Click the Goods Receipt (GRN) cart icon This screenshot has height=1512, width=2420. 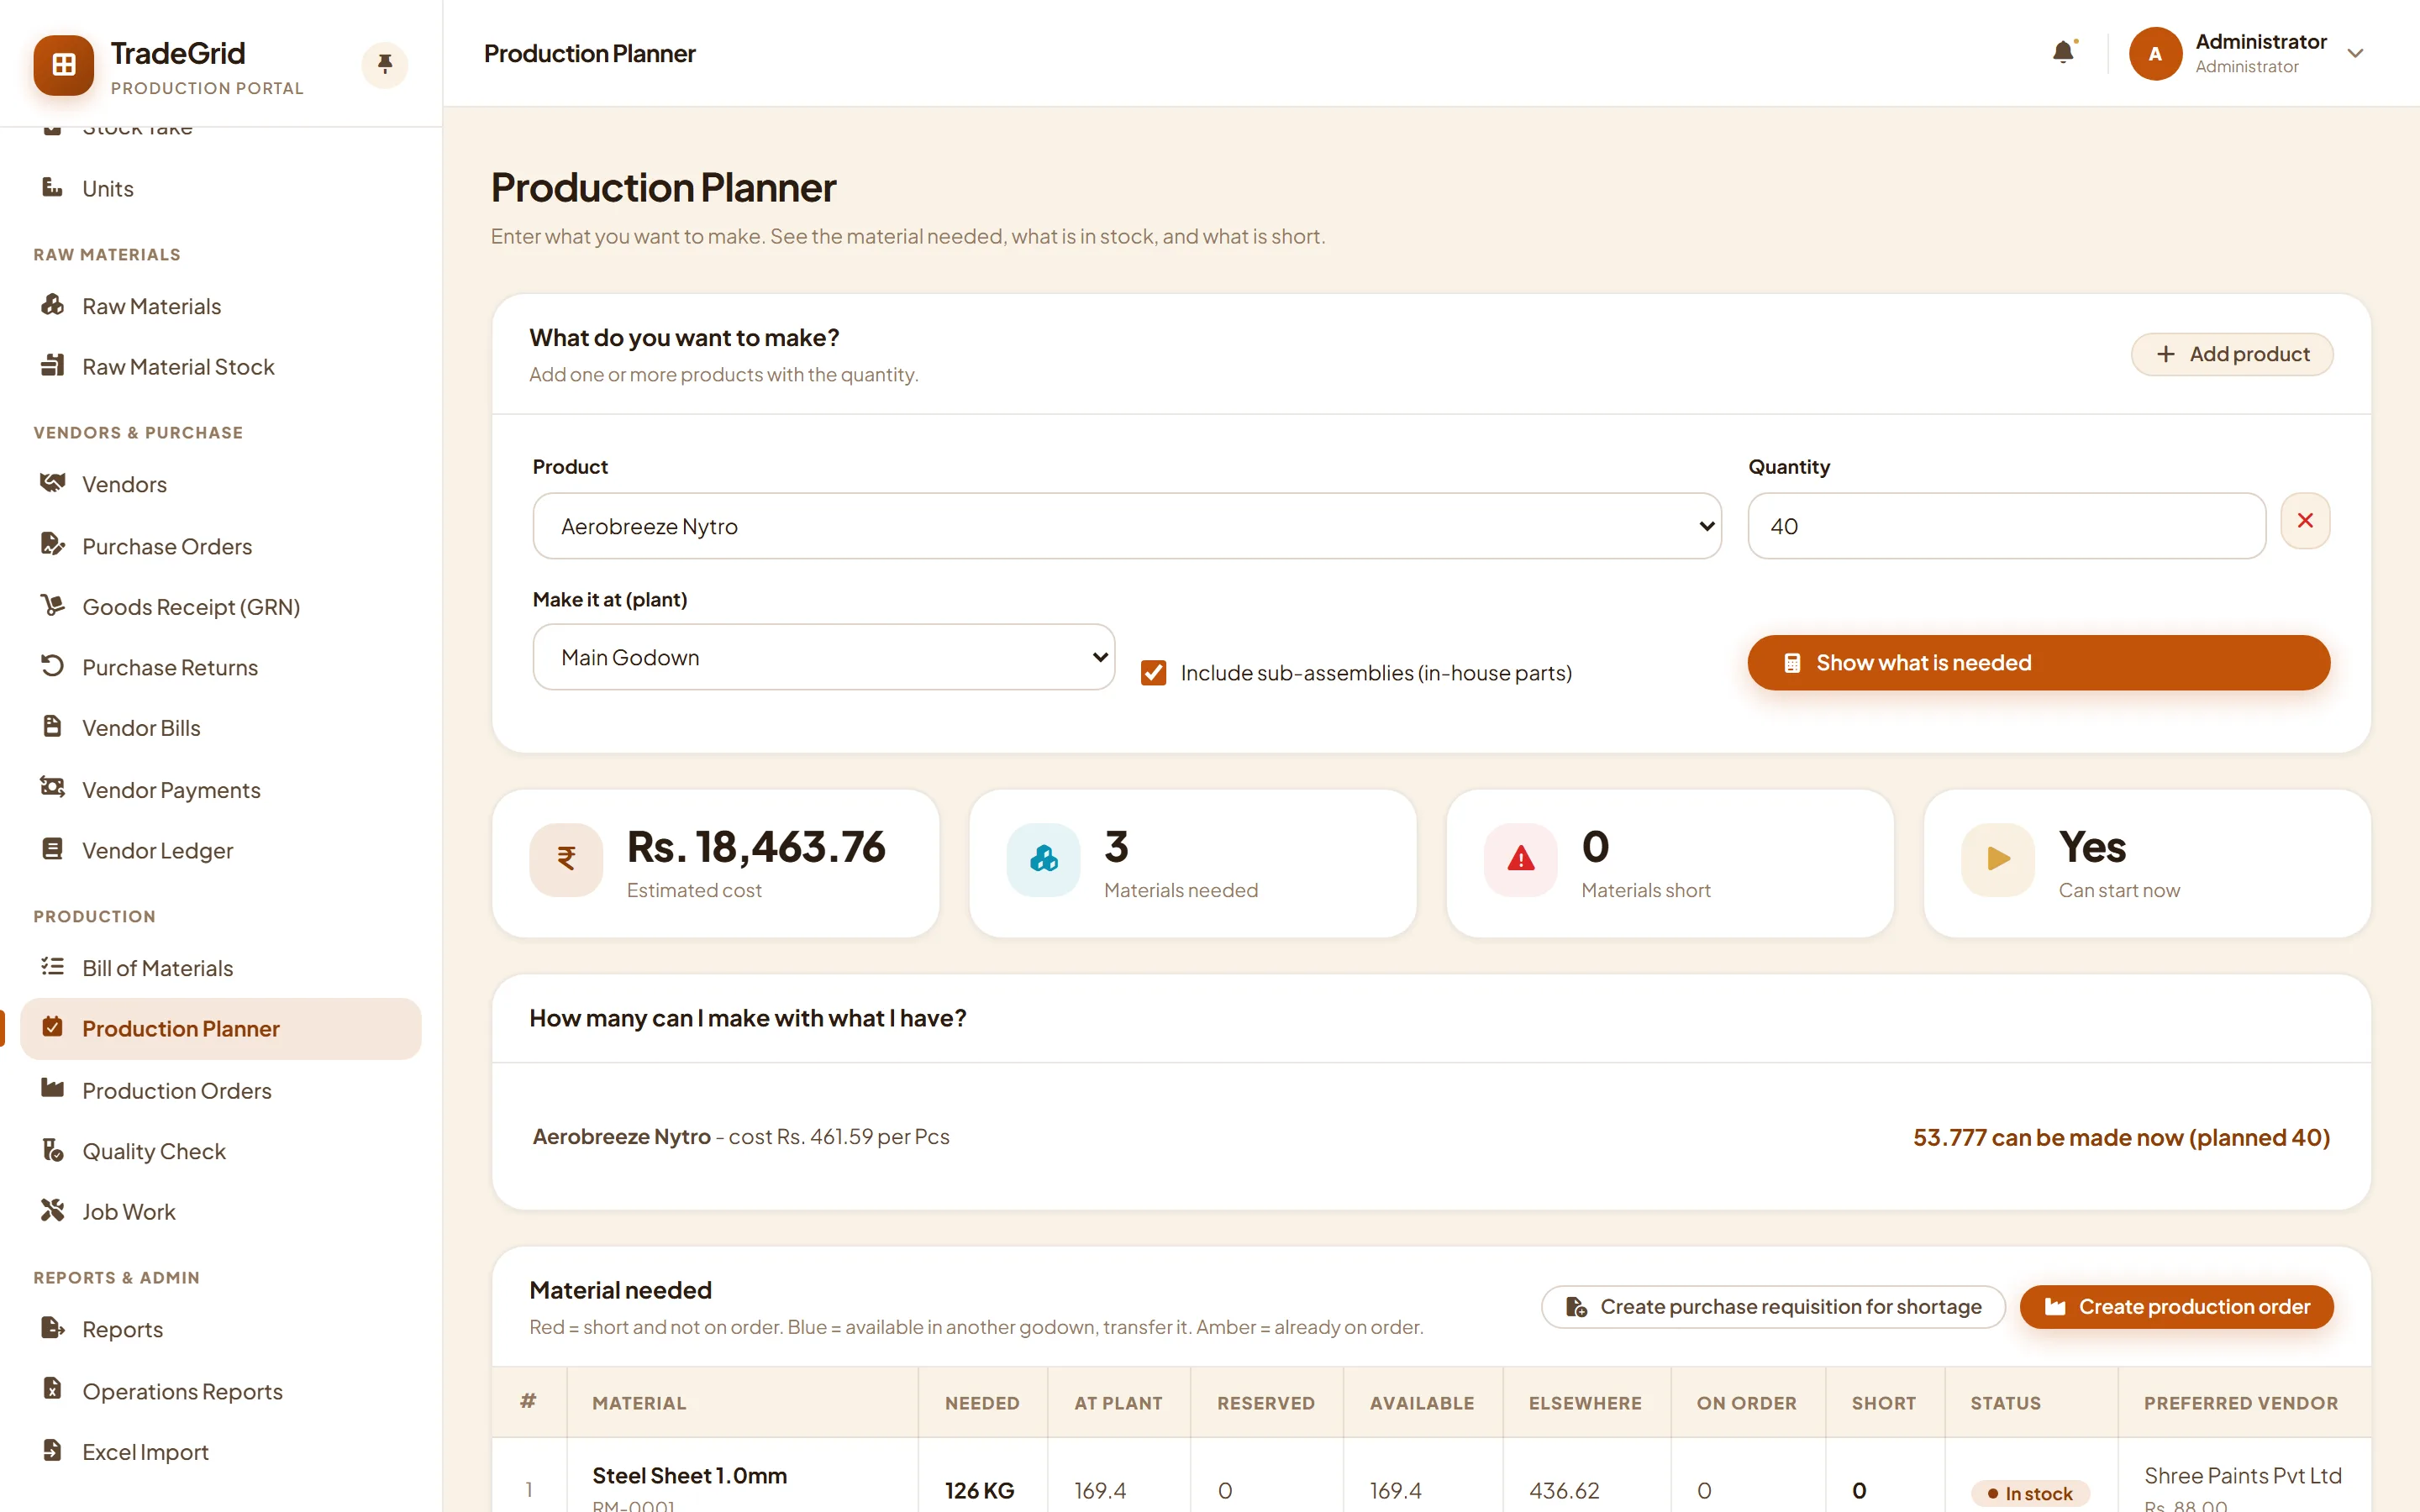coord(52,605)
